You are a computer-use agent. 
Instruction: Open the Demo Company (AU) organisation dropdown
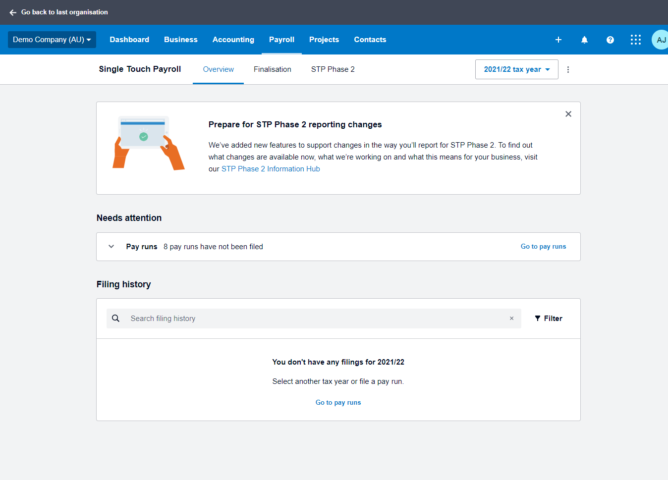(x=52, y=40)
